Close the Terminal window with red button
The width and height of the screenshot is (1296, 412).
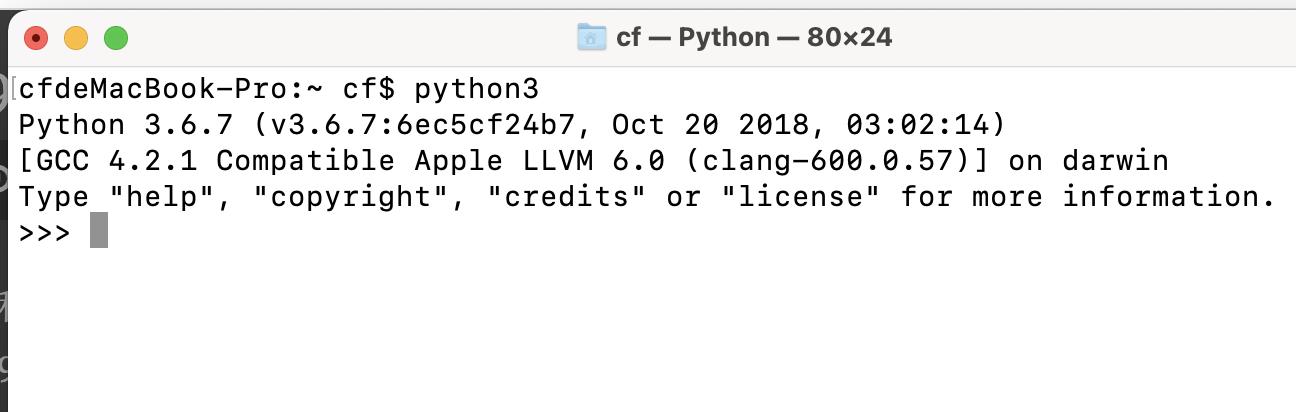pos(36,39)
